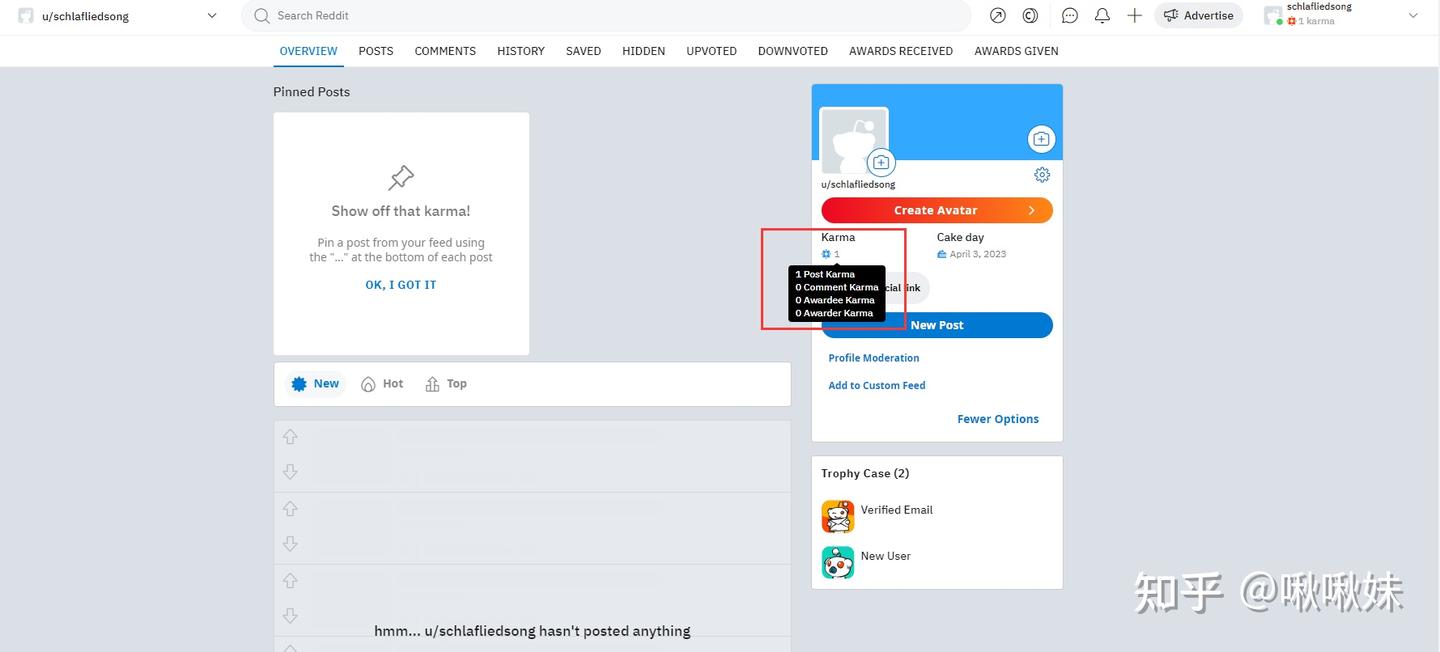Downvote the first feed post
Screen dimensions: 1440x652
290,471
